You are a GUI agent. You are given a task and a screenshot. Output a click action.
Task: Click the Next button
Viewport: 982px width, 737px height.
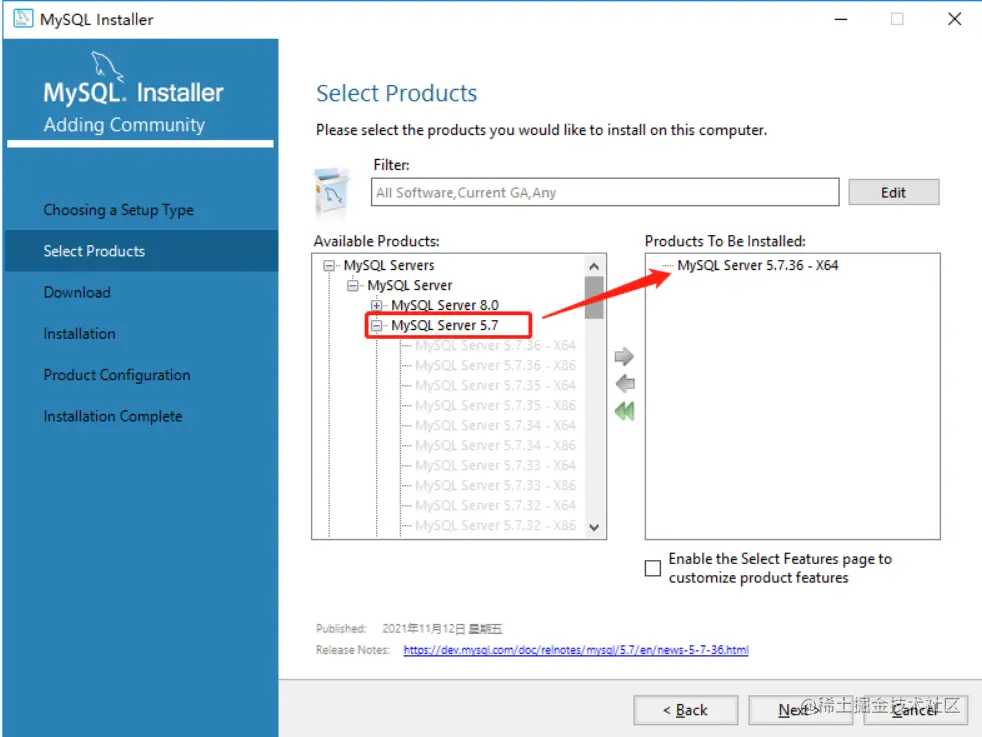click(x=800, y=710)
